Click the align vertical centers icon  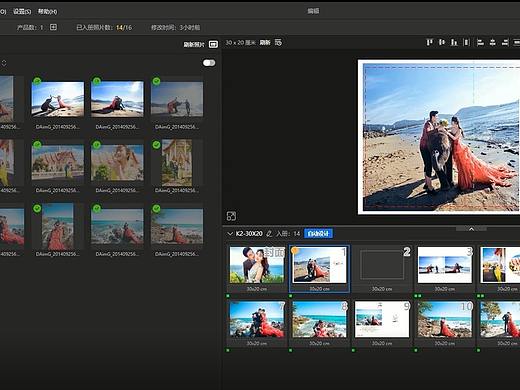(442, 42)
